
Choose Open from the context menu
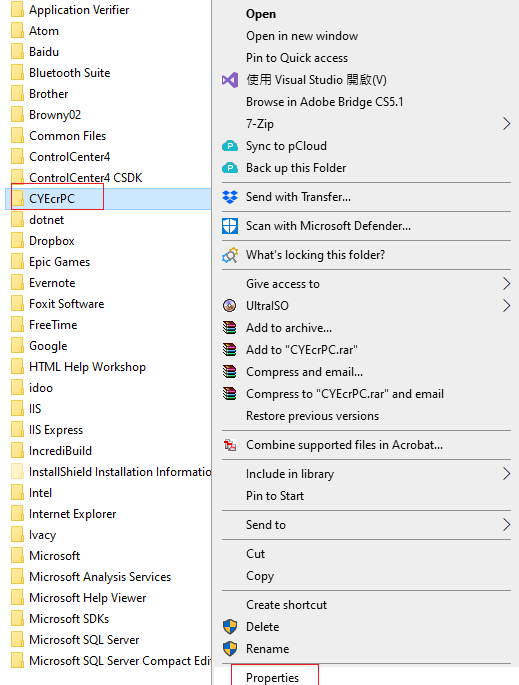[x=261, y=14]
